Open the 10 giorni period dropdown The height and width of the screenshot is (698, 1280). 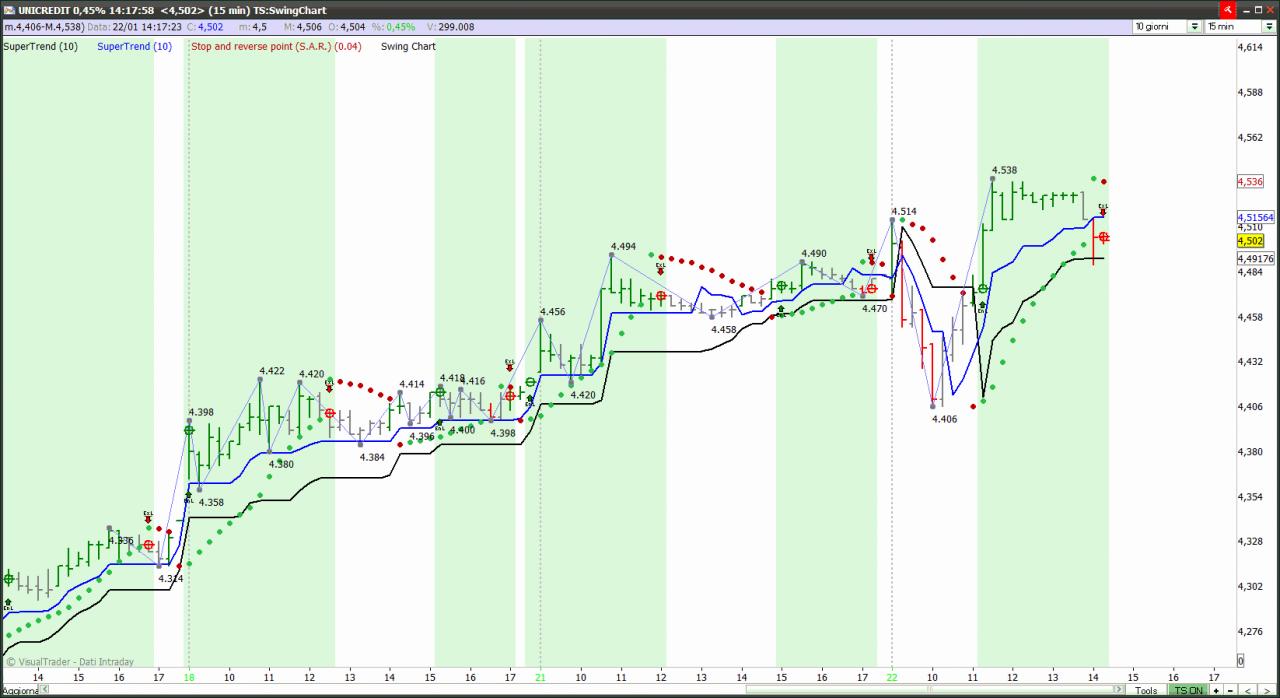coord(1167,27)
